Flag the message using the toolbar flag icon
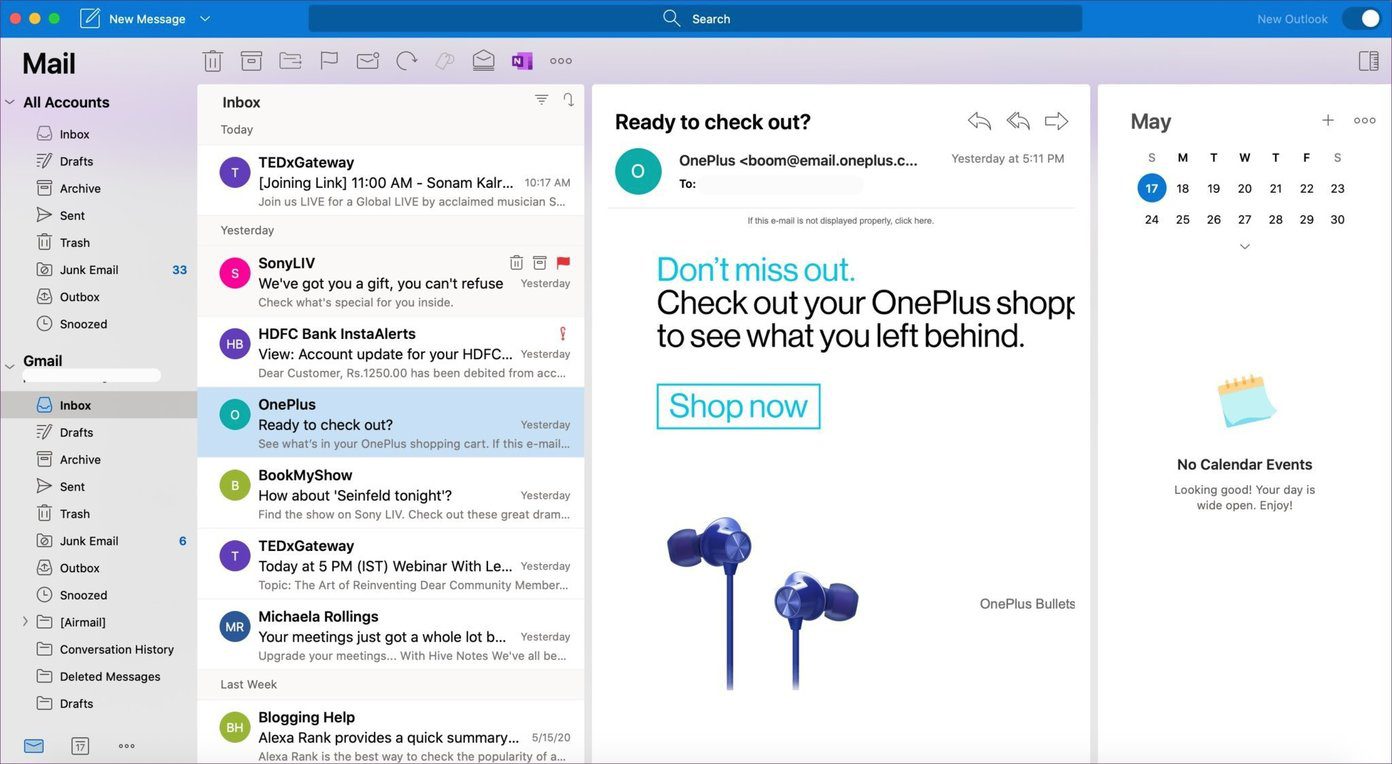 329,61
